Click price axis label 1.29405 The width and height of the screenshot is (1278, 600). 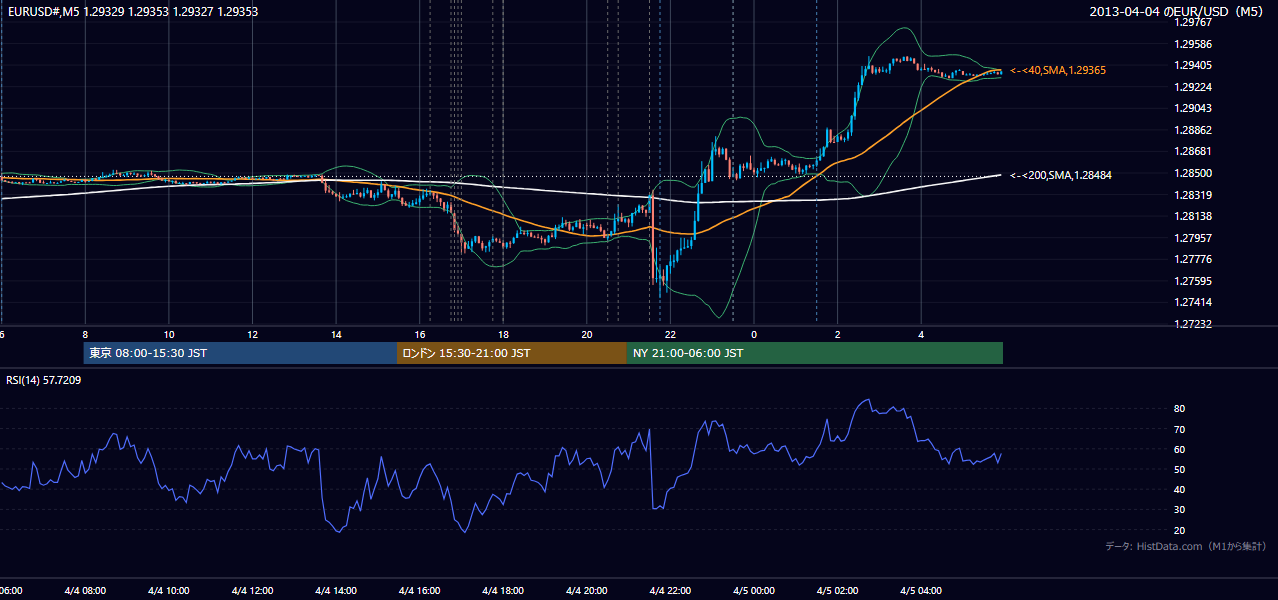[x=1192, y=65]
